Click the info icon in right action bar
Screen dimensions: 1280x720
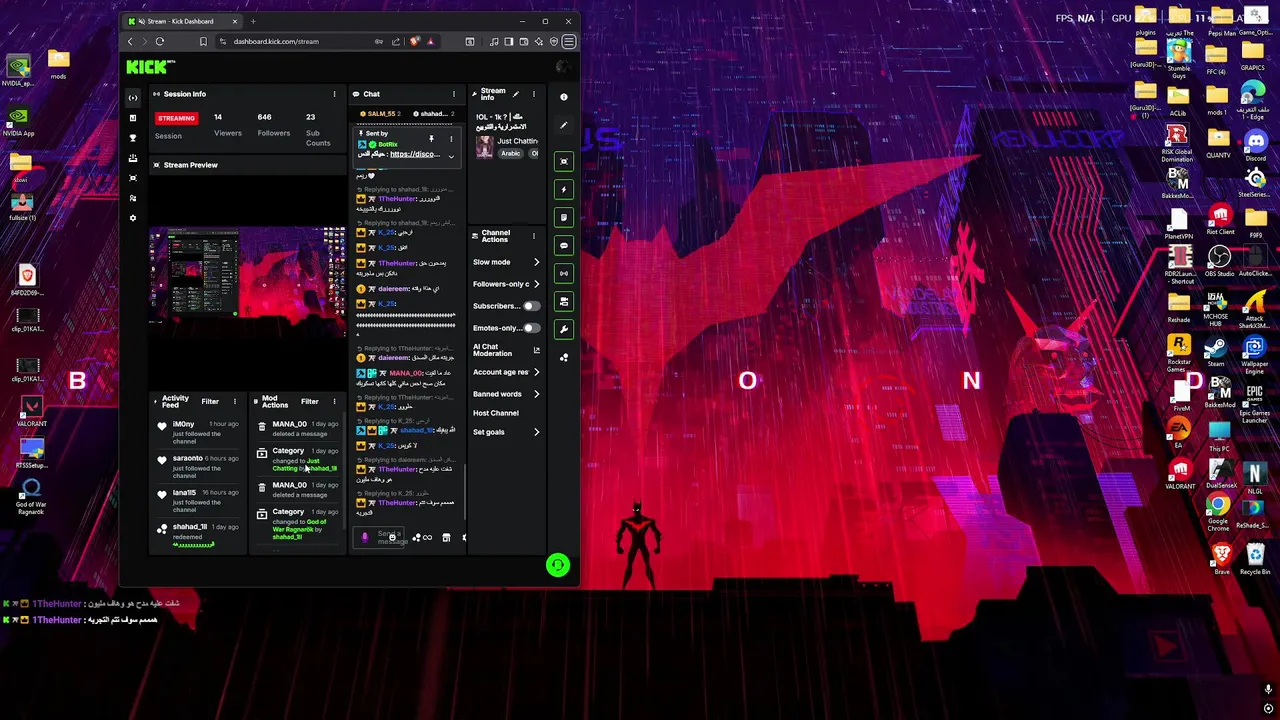(564, 97)
